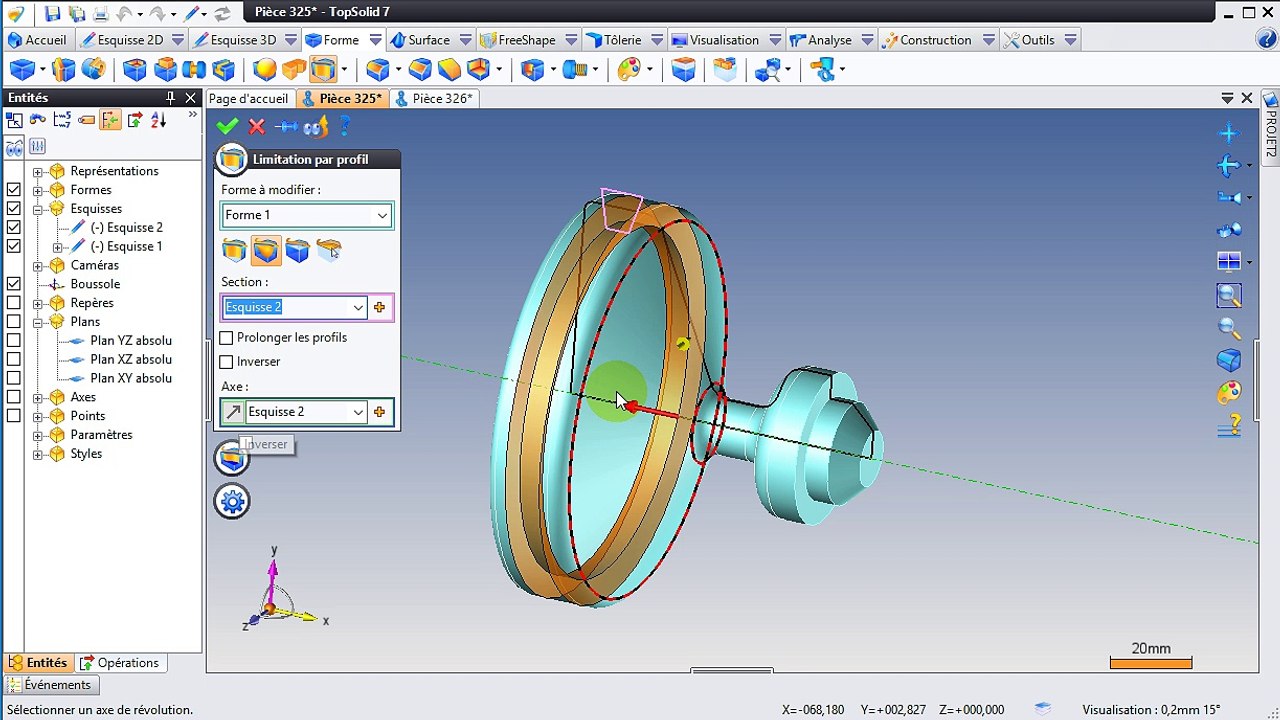This screenshot has width=1280, height=720.
Task: Open the blue question mark command help
Action: (345, 127)
